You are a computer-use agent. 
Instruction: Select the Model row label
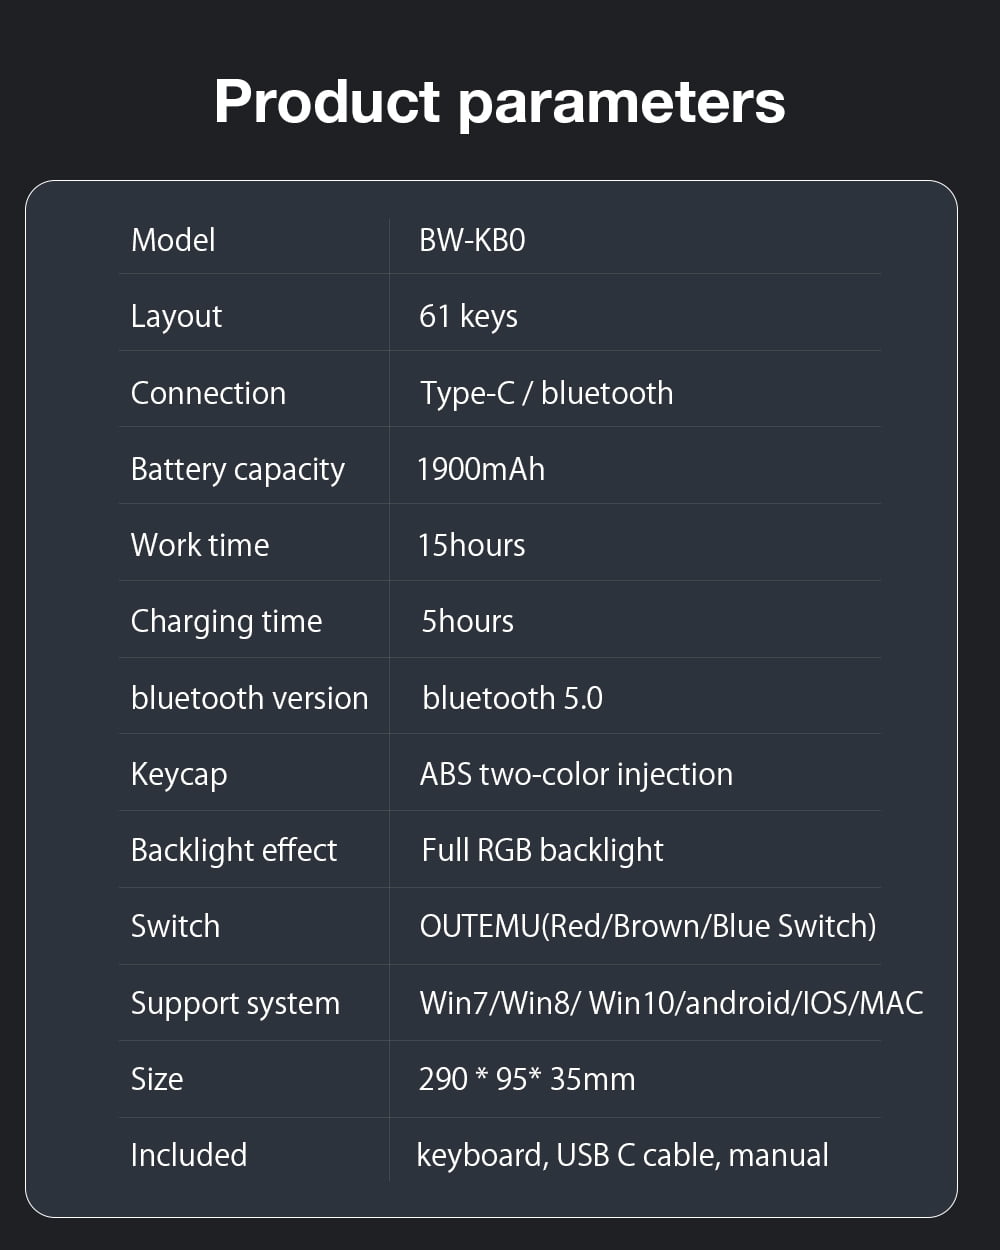tap(173, 240)
